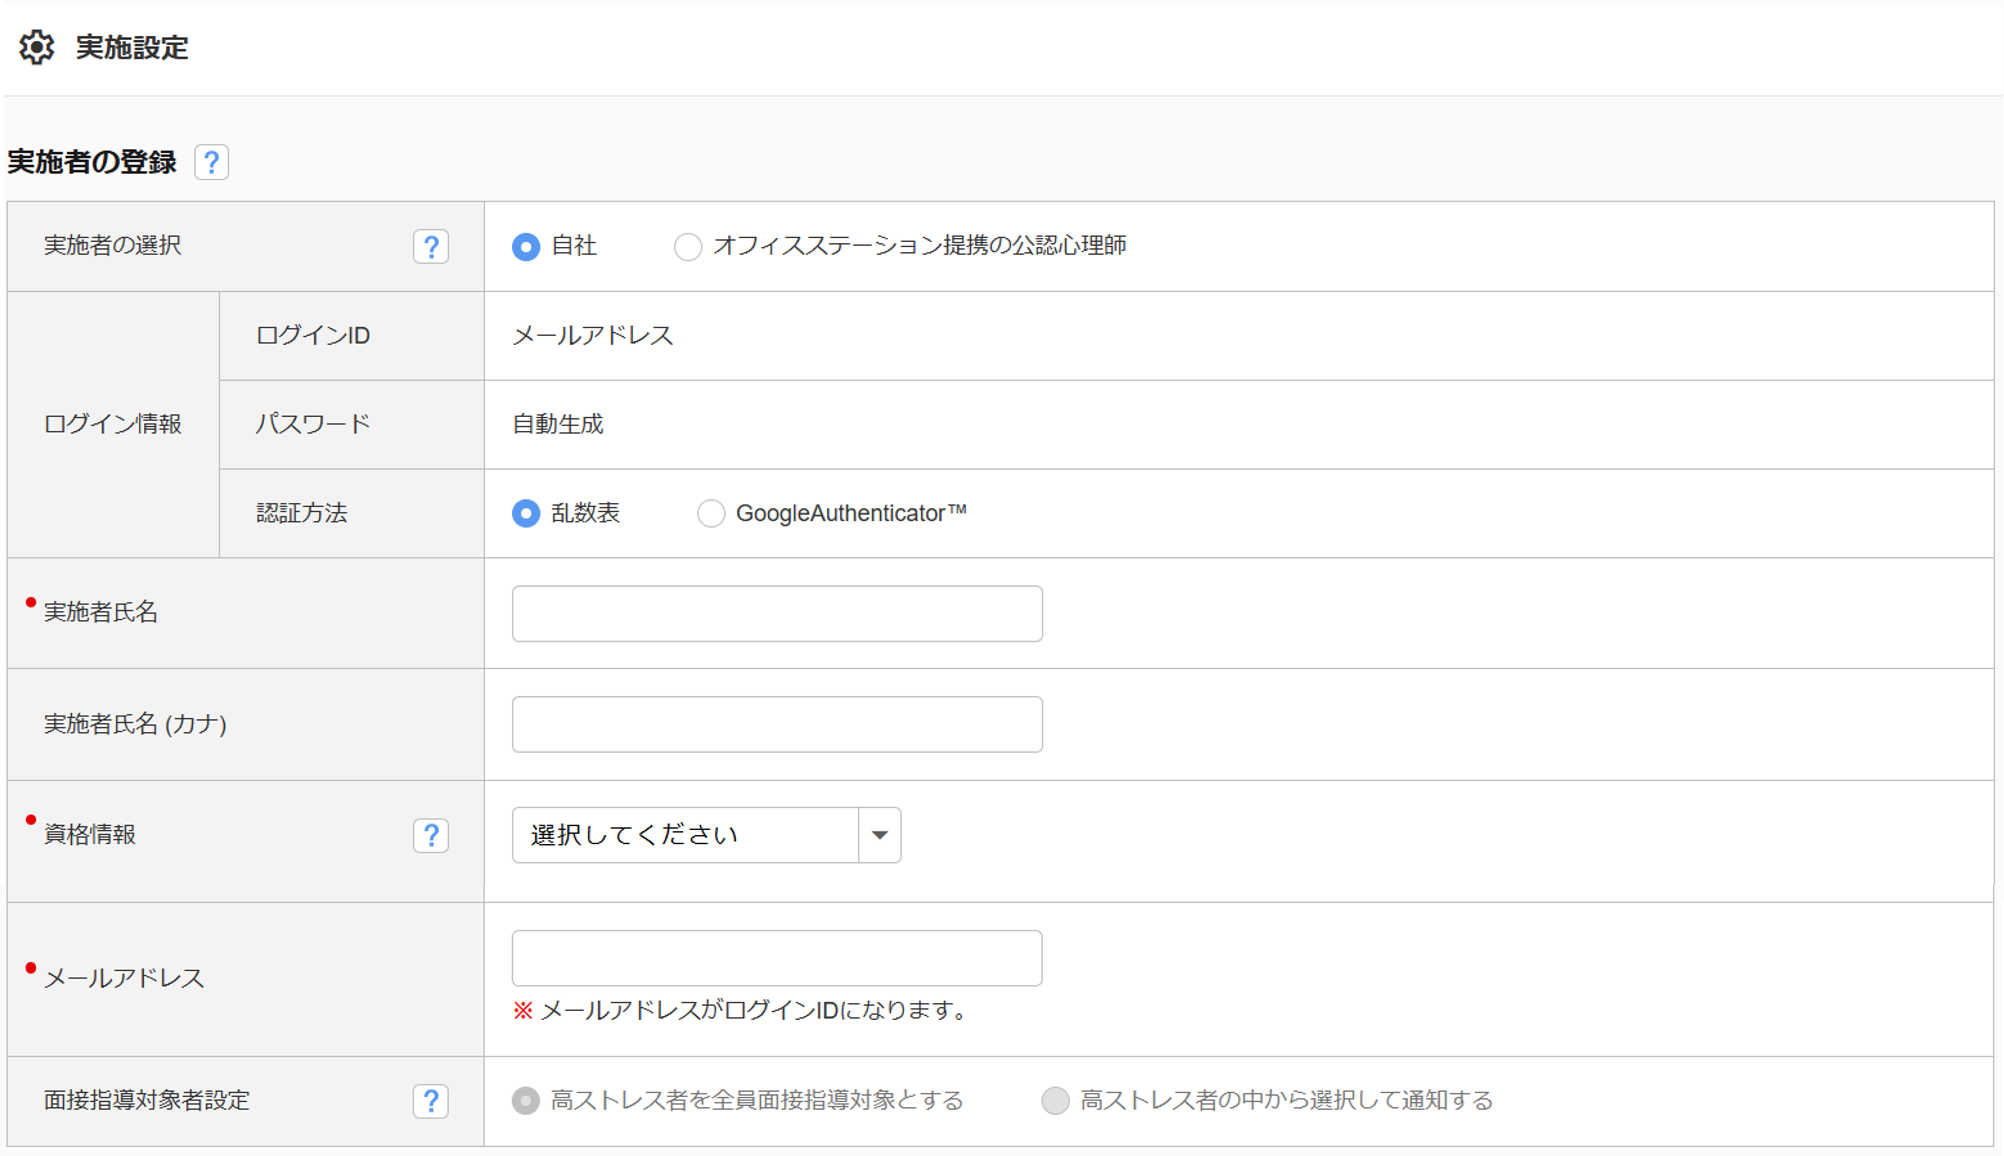
Task: Click the 実施者の登録 section heading
Action: pyautogui.click(x=92, y=162)
